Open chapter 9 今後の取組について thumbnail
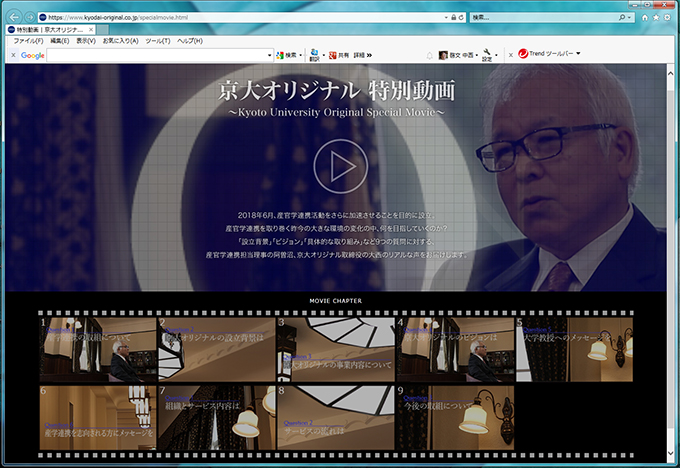The image size is (680, 468). tap(455, 418)
